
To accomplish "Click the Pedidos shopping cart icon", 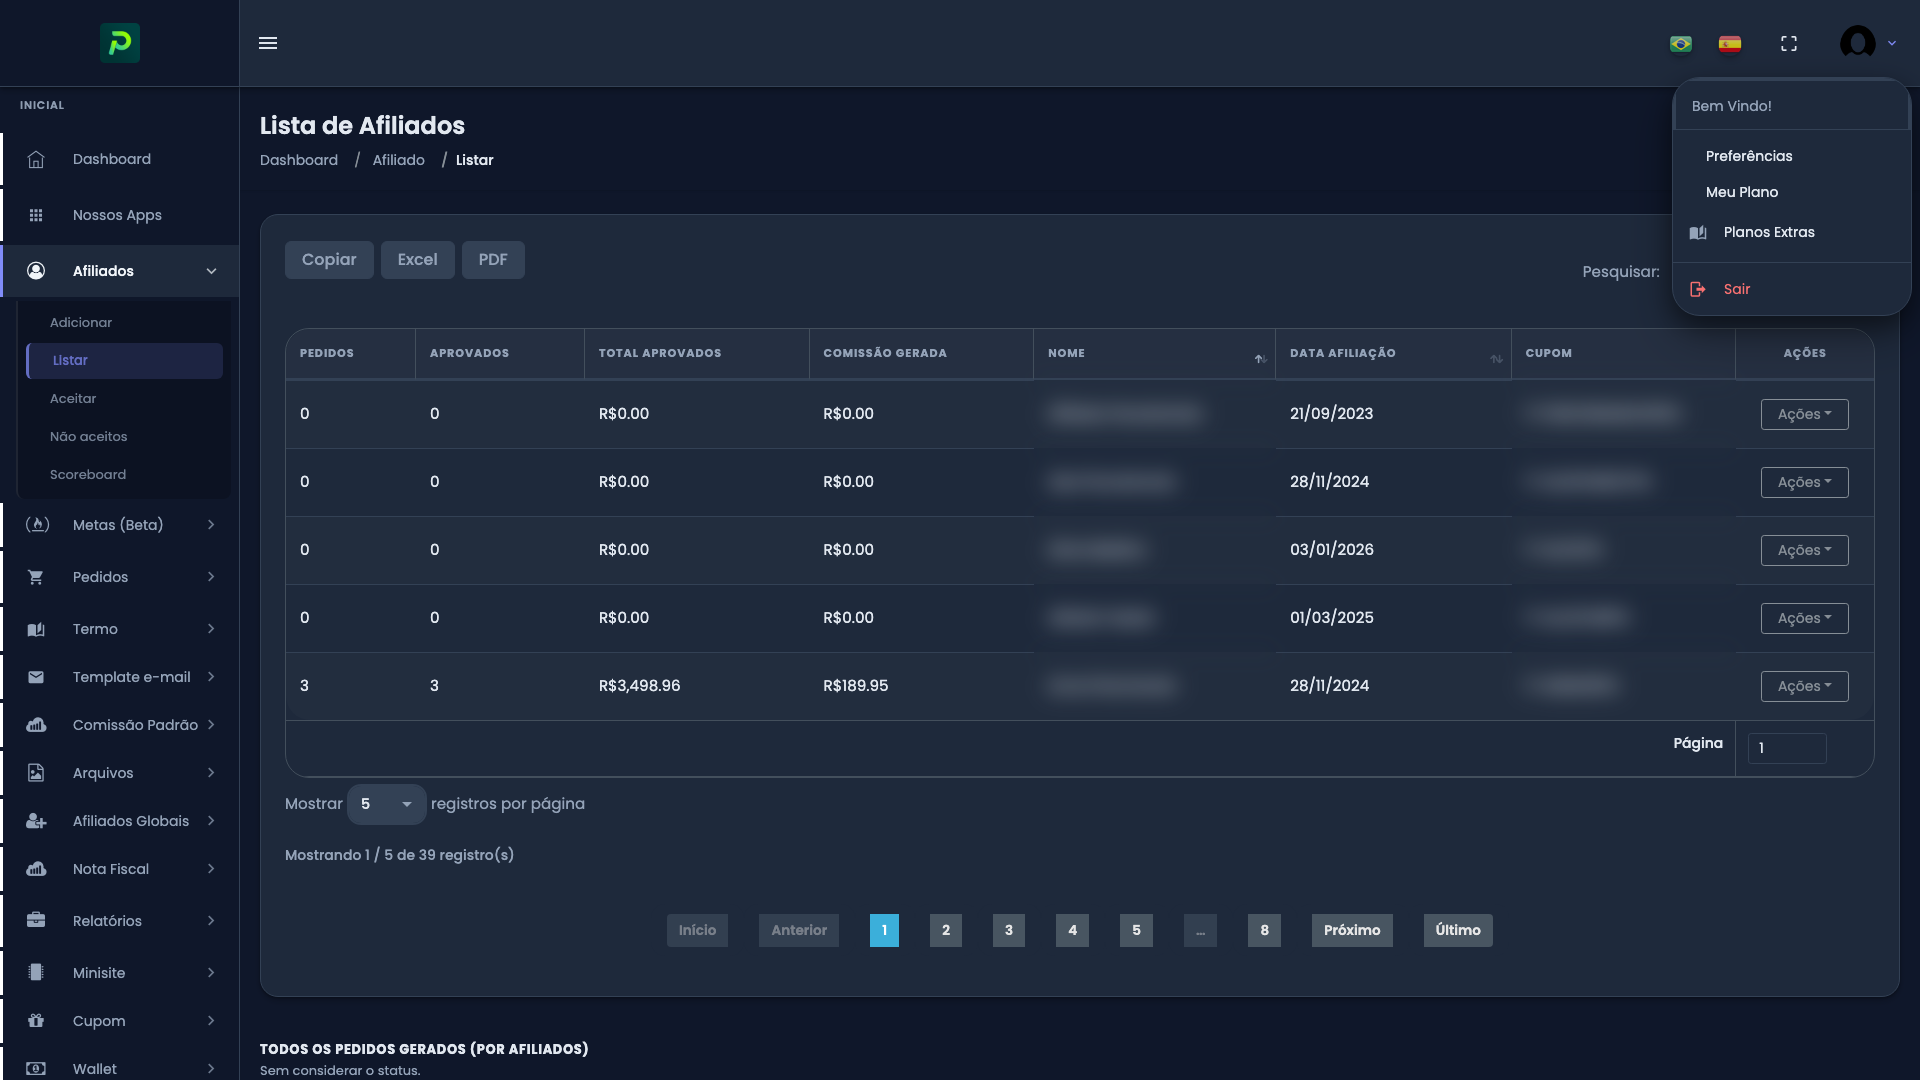I will [36, 578].
